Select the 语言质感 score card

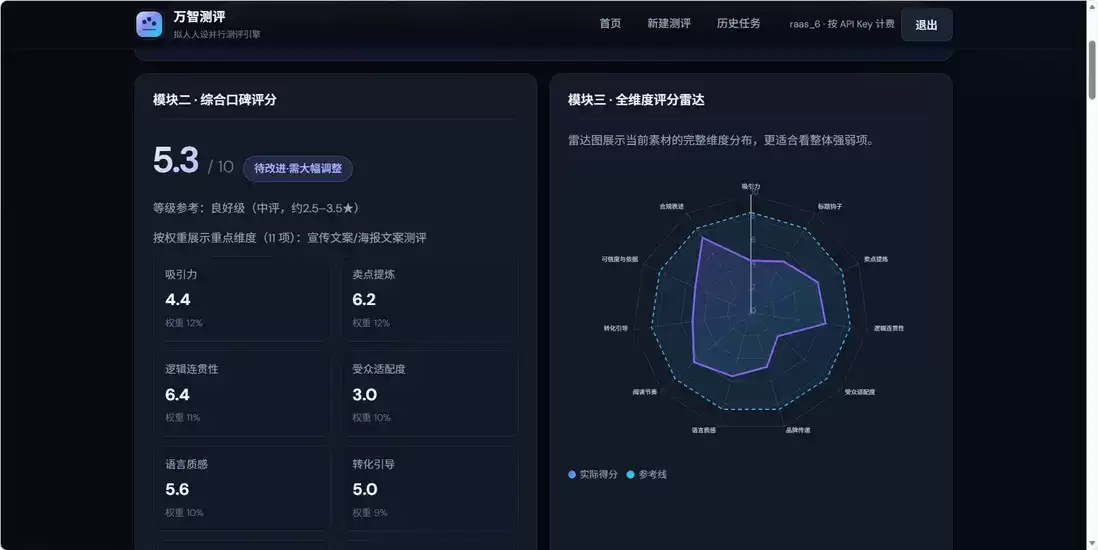(242, 488)
